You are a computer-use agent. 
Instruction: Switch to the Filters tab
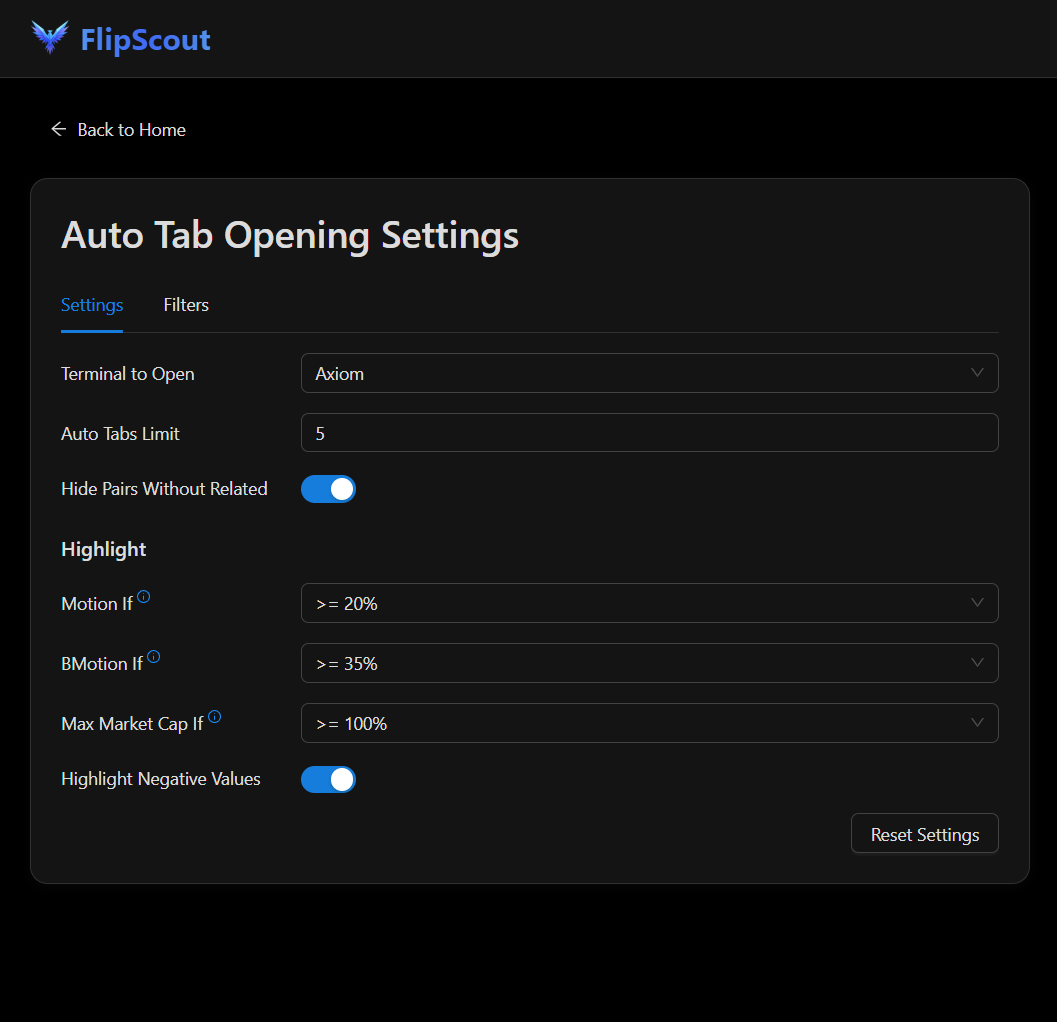pyautogui.click(x=186, y=305)
